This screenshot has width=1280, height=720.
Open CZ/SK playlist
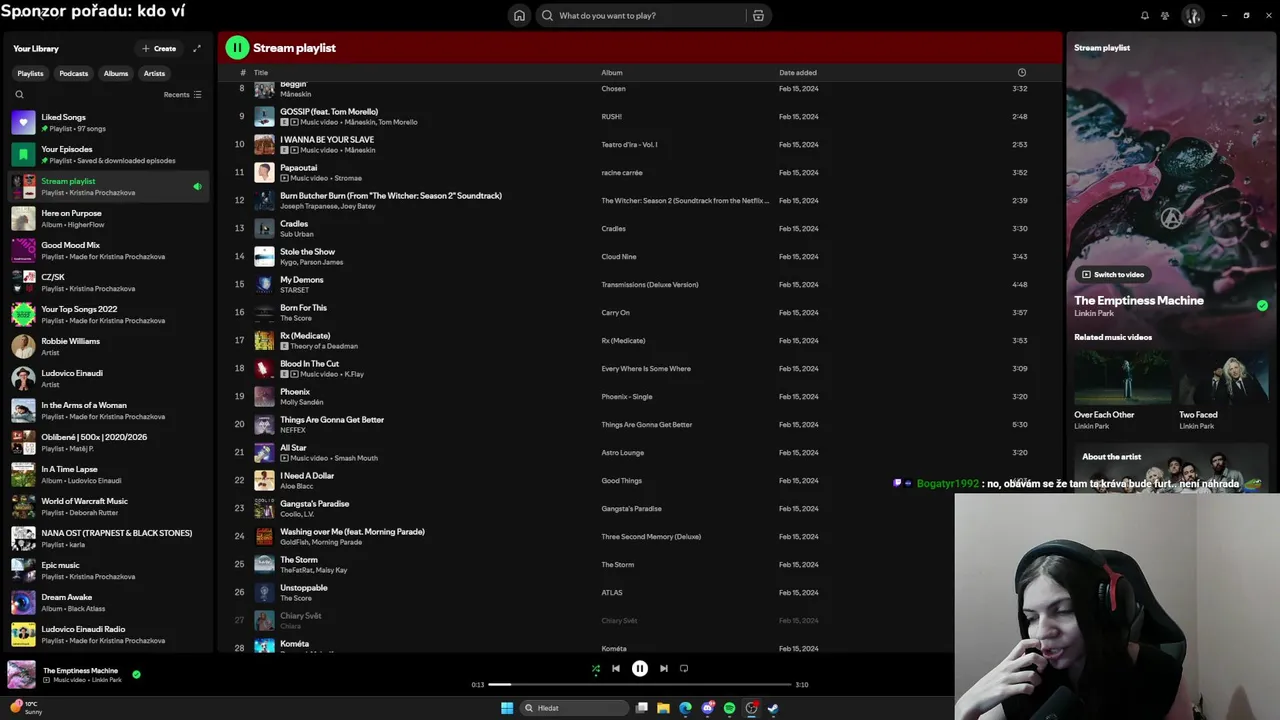[x=108, y=282]
